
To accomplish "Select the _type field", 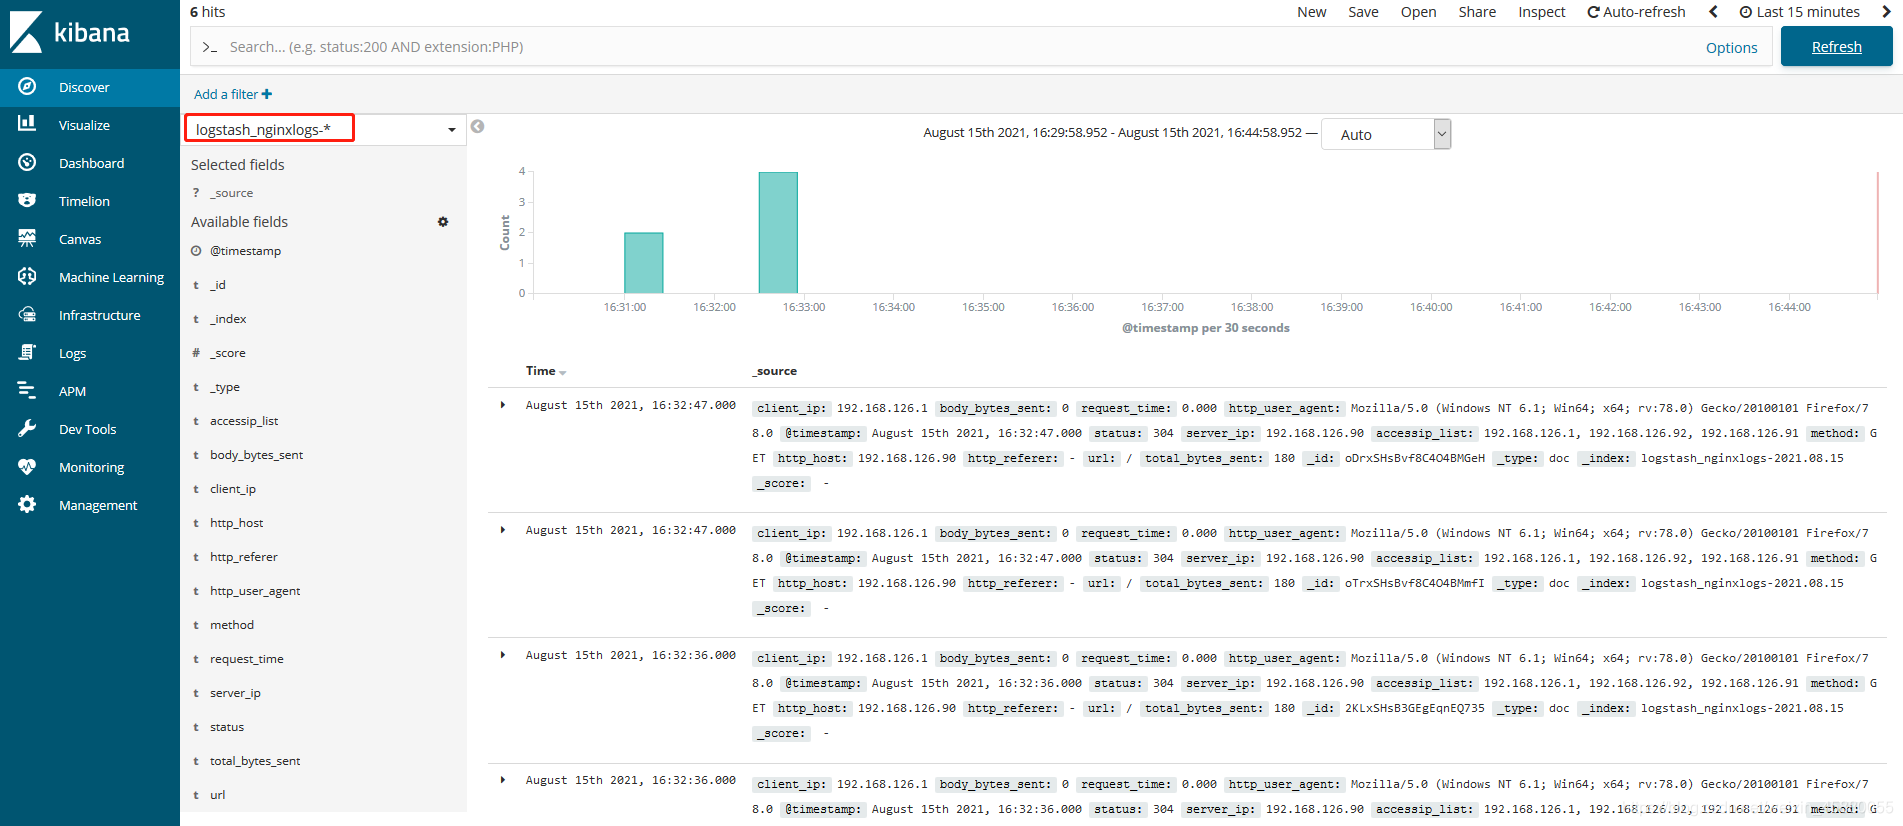I will 225,387.
